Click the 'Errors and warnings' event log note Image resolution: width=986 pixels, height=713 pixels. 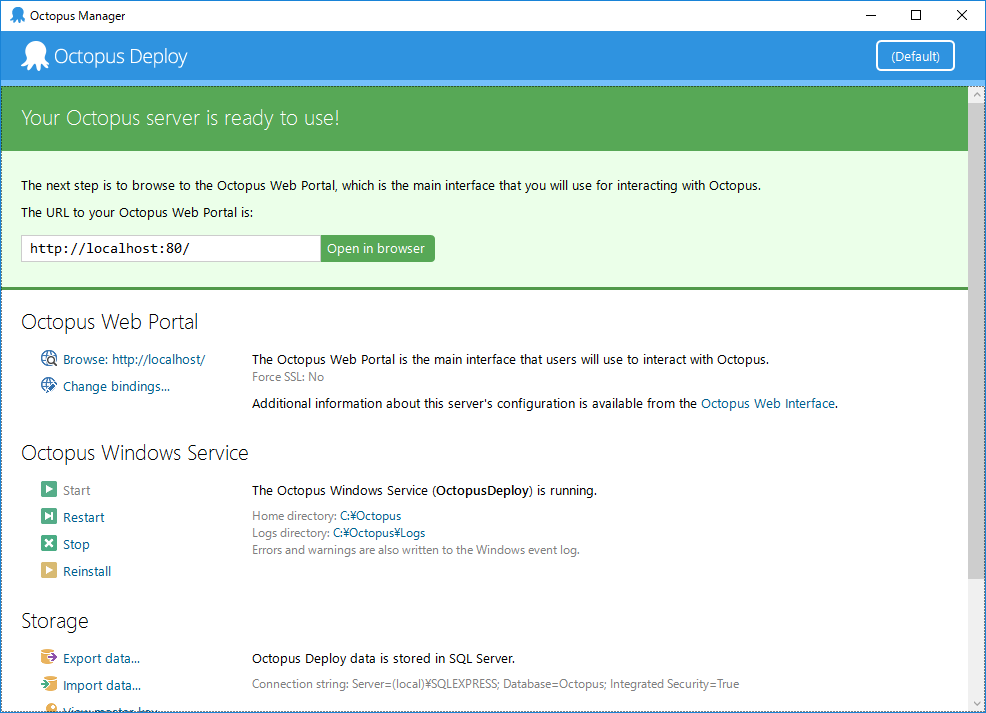pyautogui.click(x=416, y=550)
